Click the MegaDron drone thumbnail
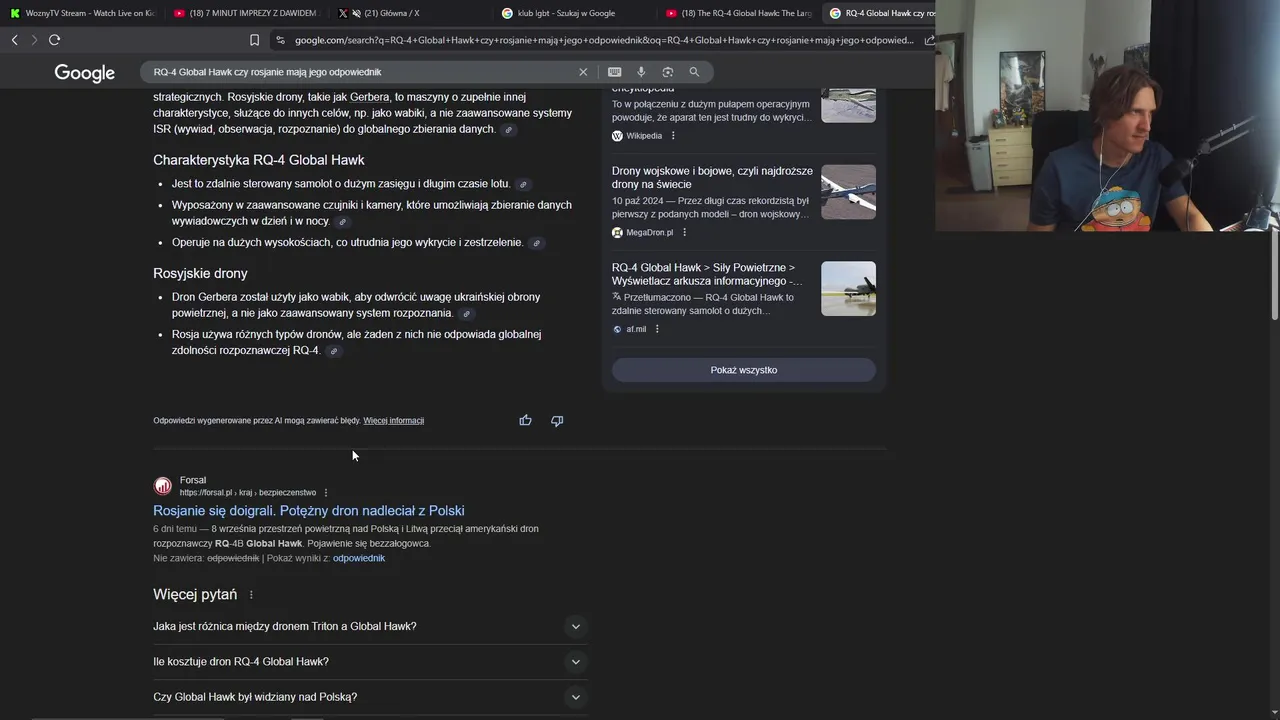 [848, 192]
